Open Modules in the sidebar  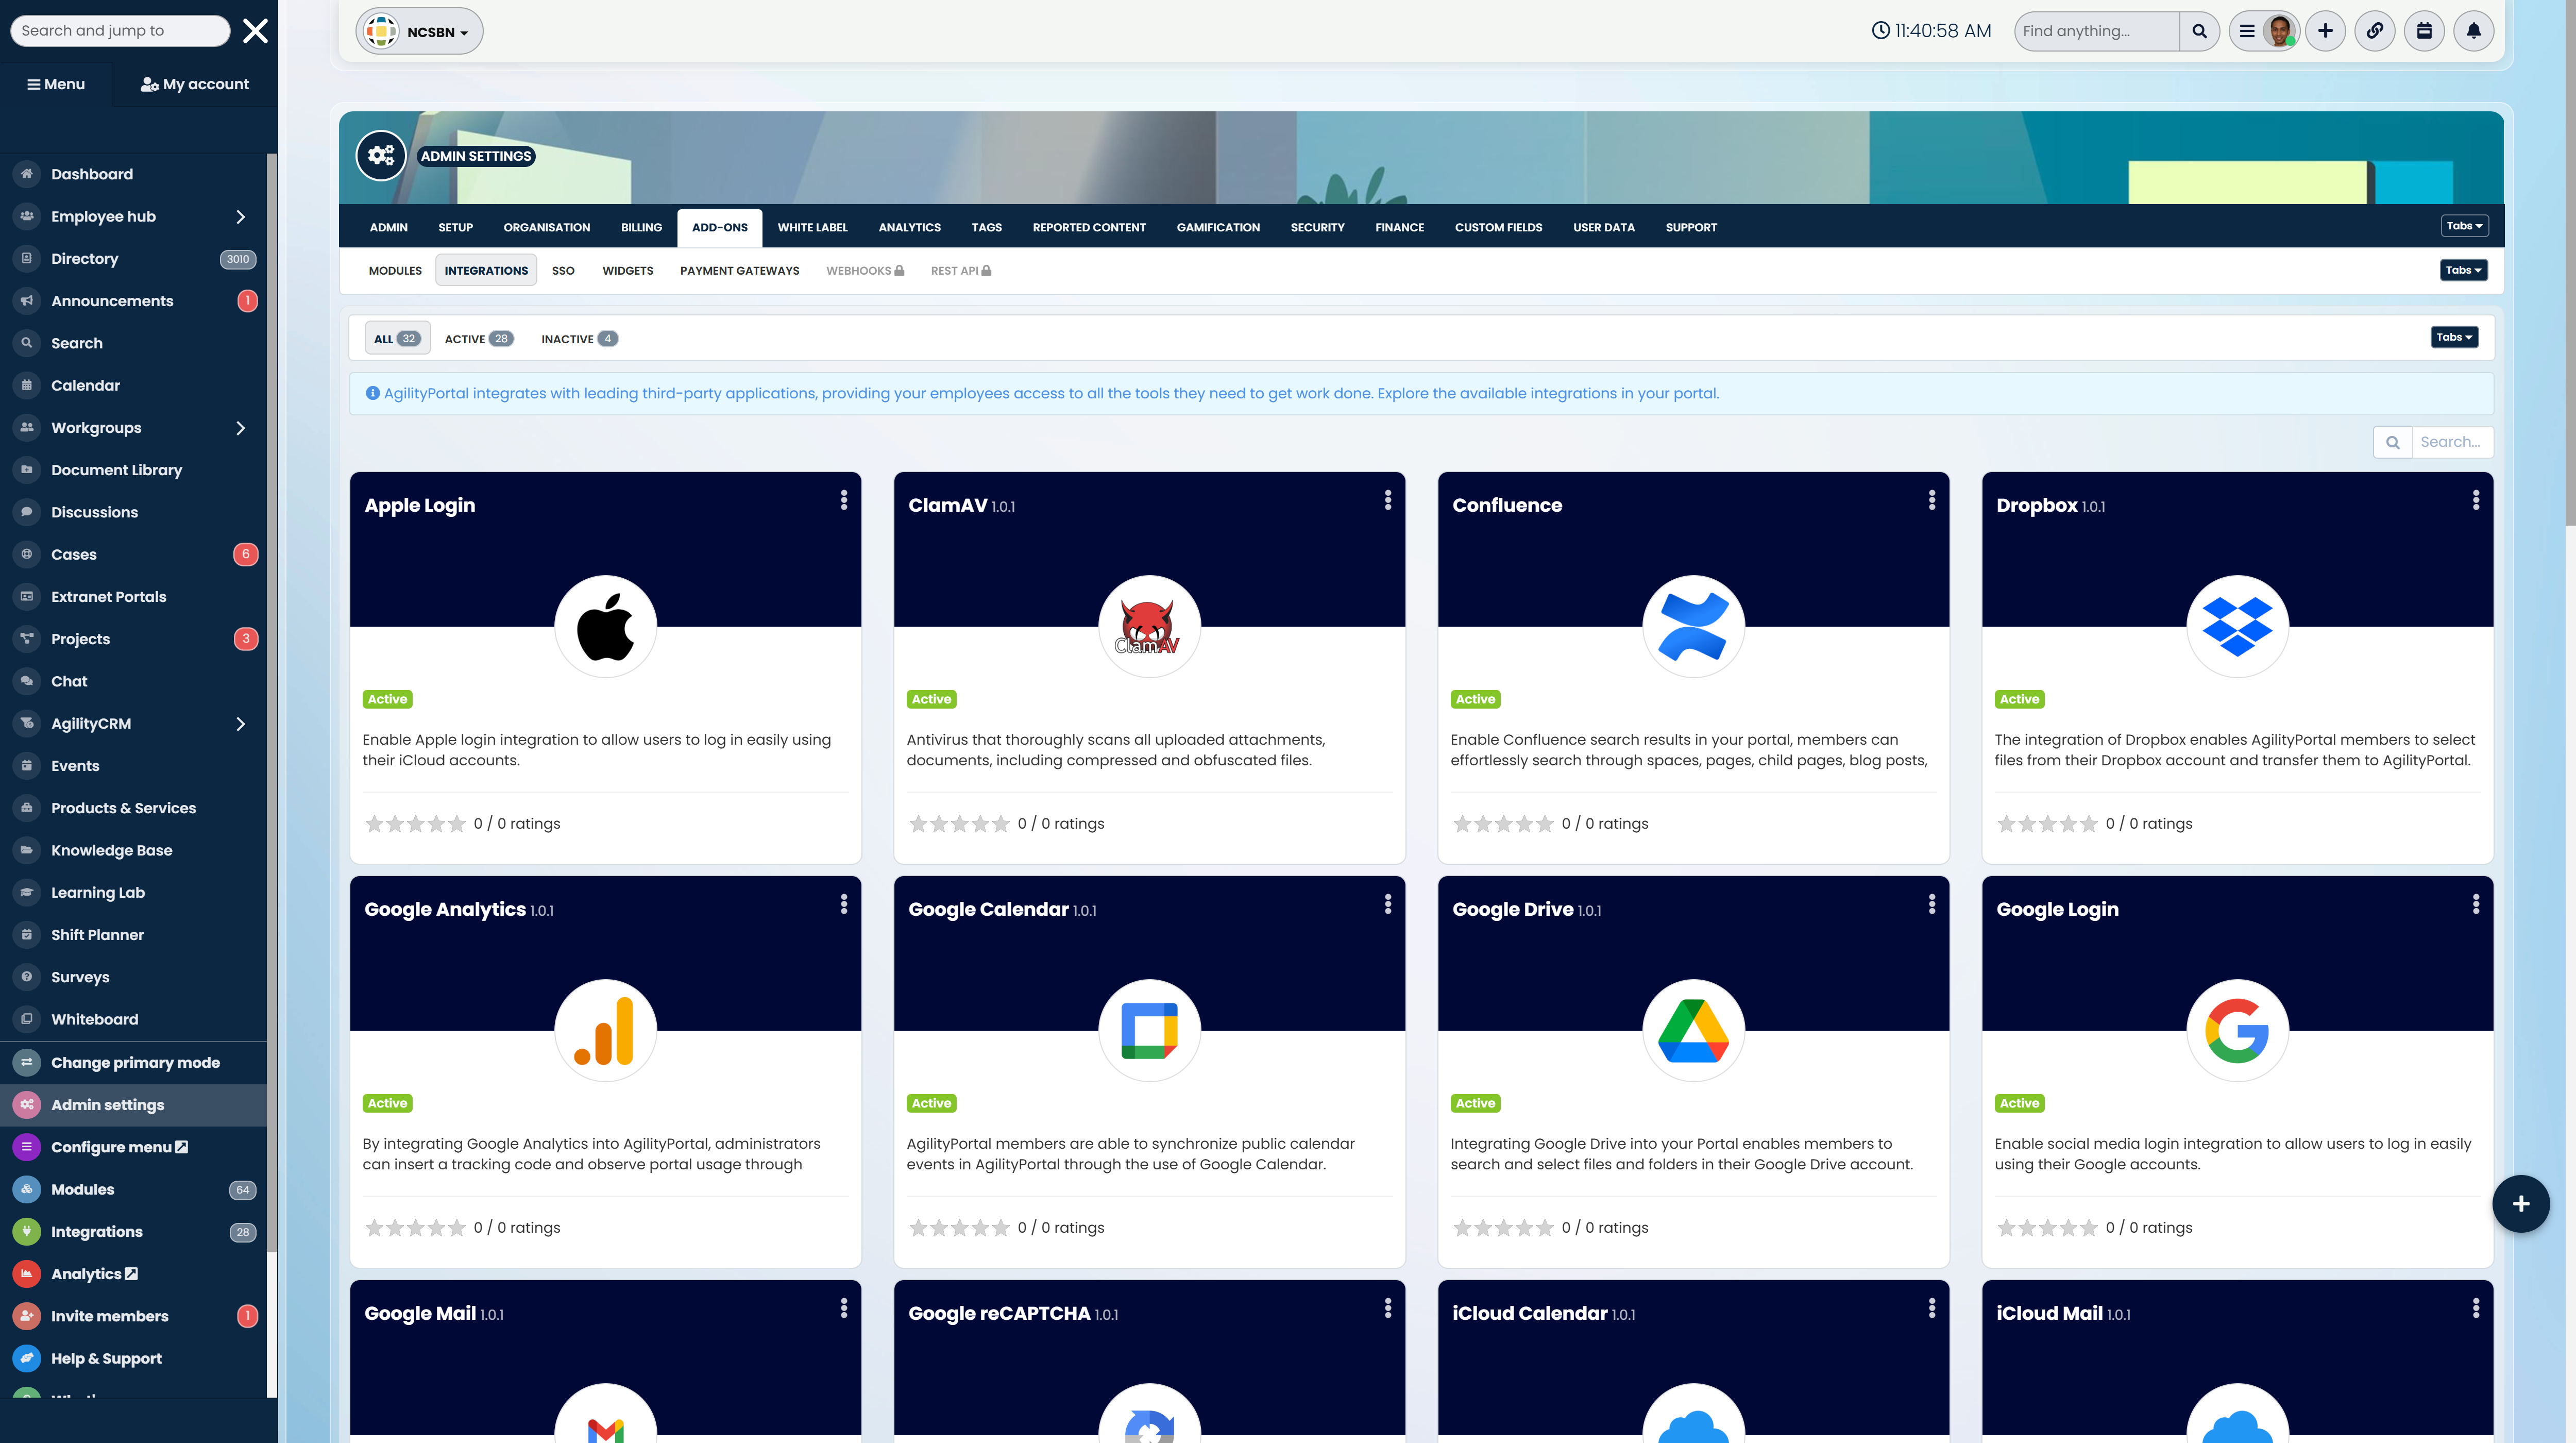tap(83, 1190)
